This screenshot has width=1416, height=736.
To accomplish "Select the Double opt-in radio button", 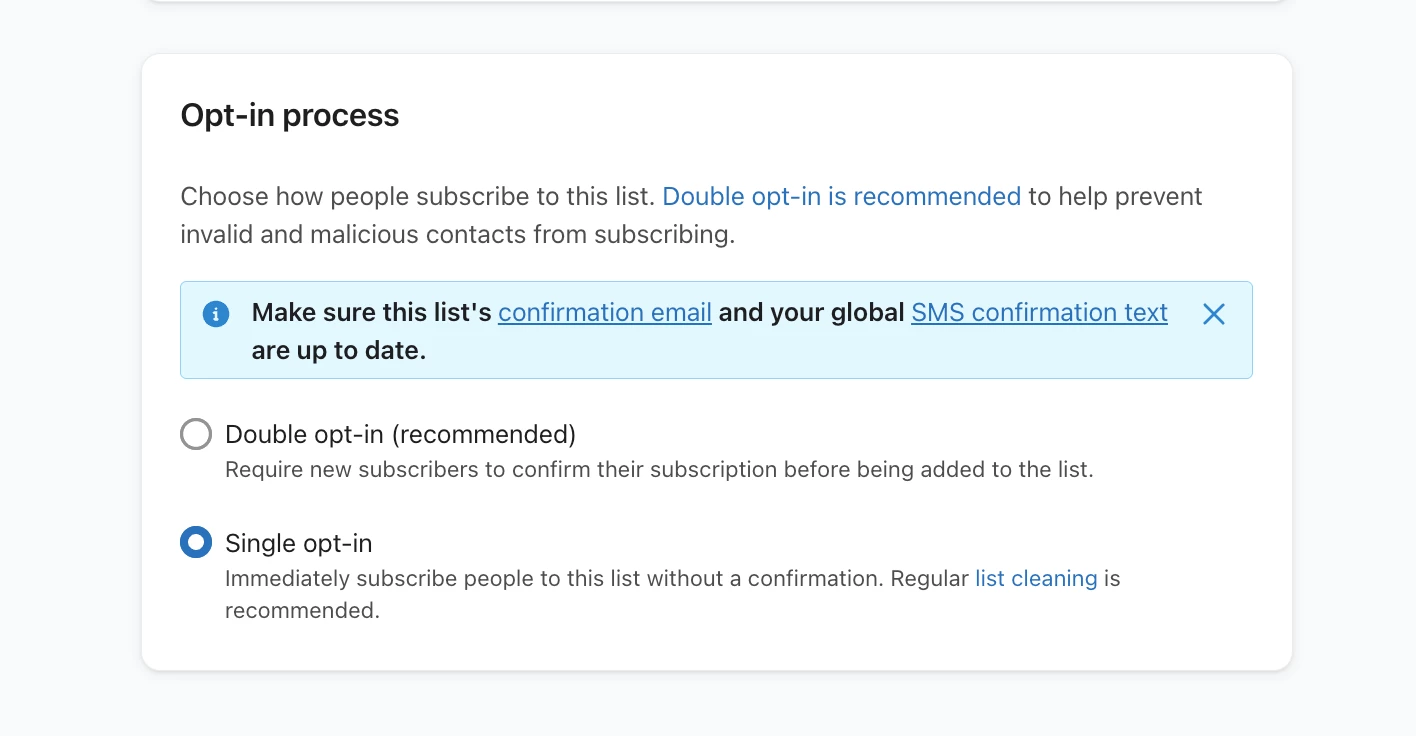I will [196, 434].
